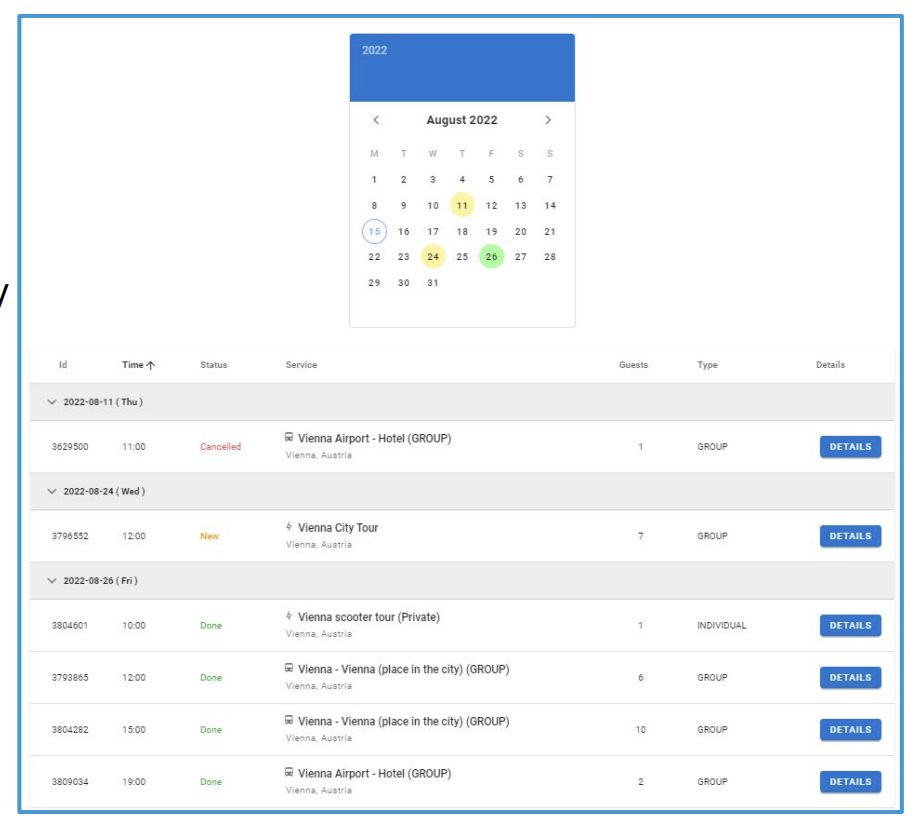Image resolution: width=922 pixels, height=824 pixels.
Task: Open details for Vienna City Tour booking
Action: point(850,536)
